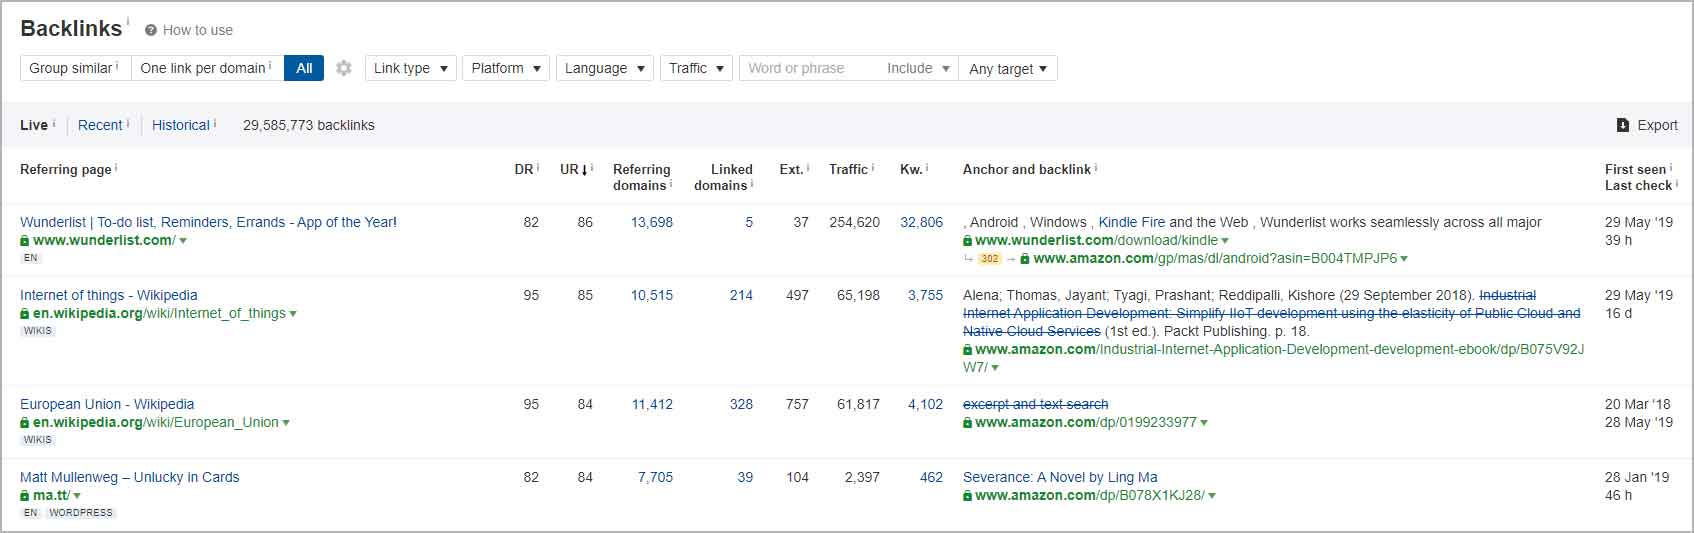Click the Export button
Image resolution: width=1694 pixels, height=533 pixels.
[1647, 125]
